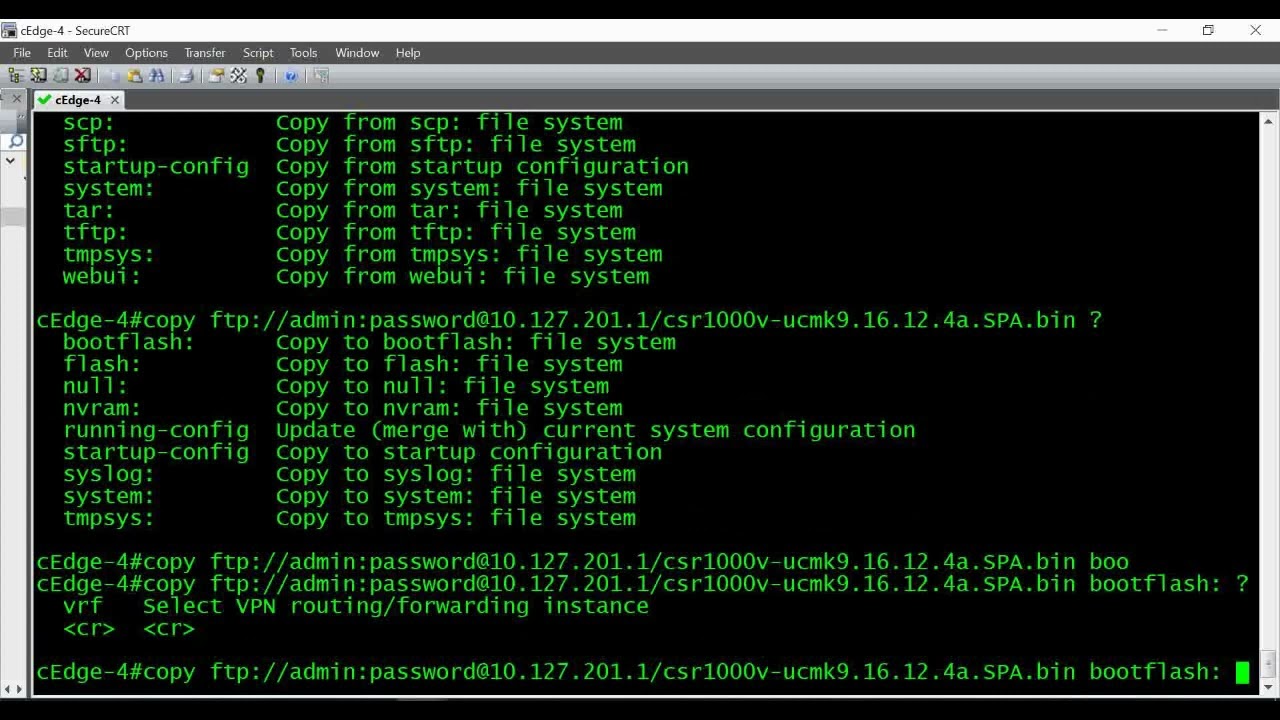Click the grayed Reconnect toolbar icon
1280x720 pixels.
(61, 75)
